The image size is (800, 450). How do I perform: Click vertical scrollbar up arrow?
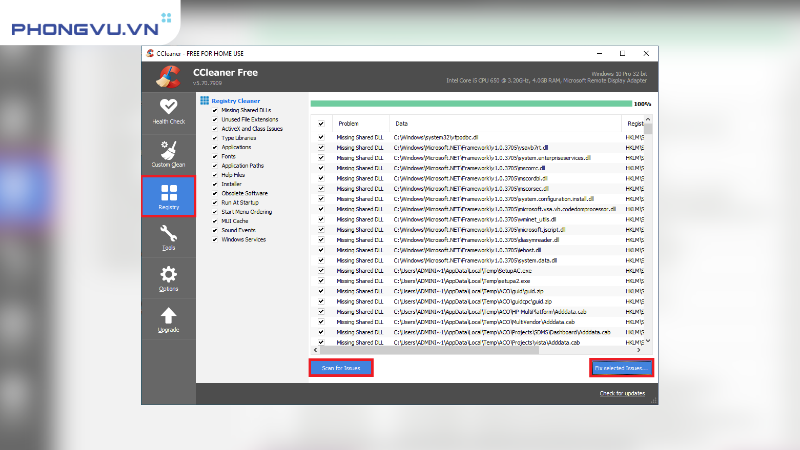tap(648, 119)
